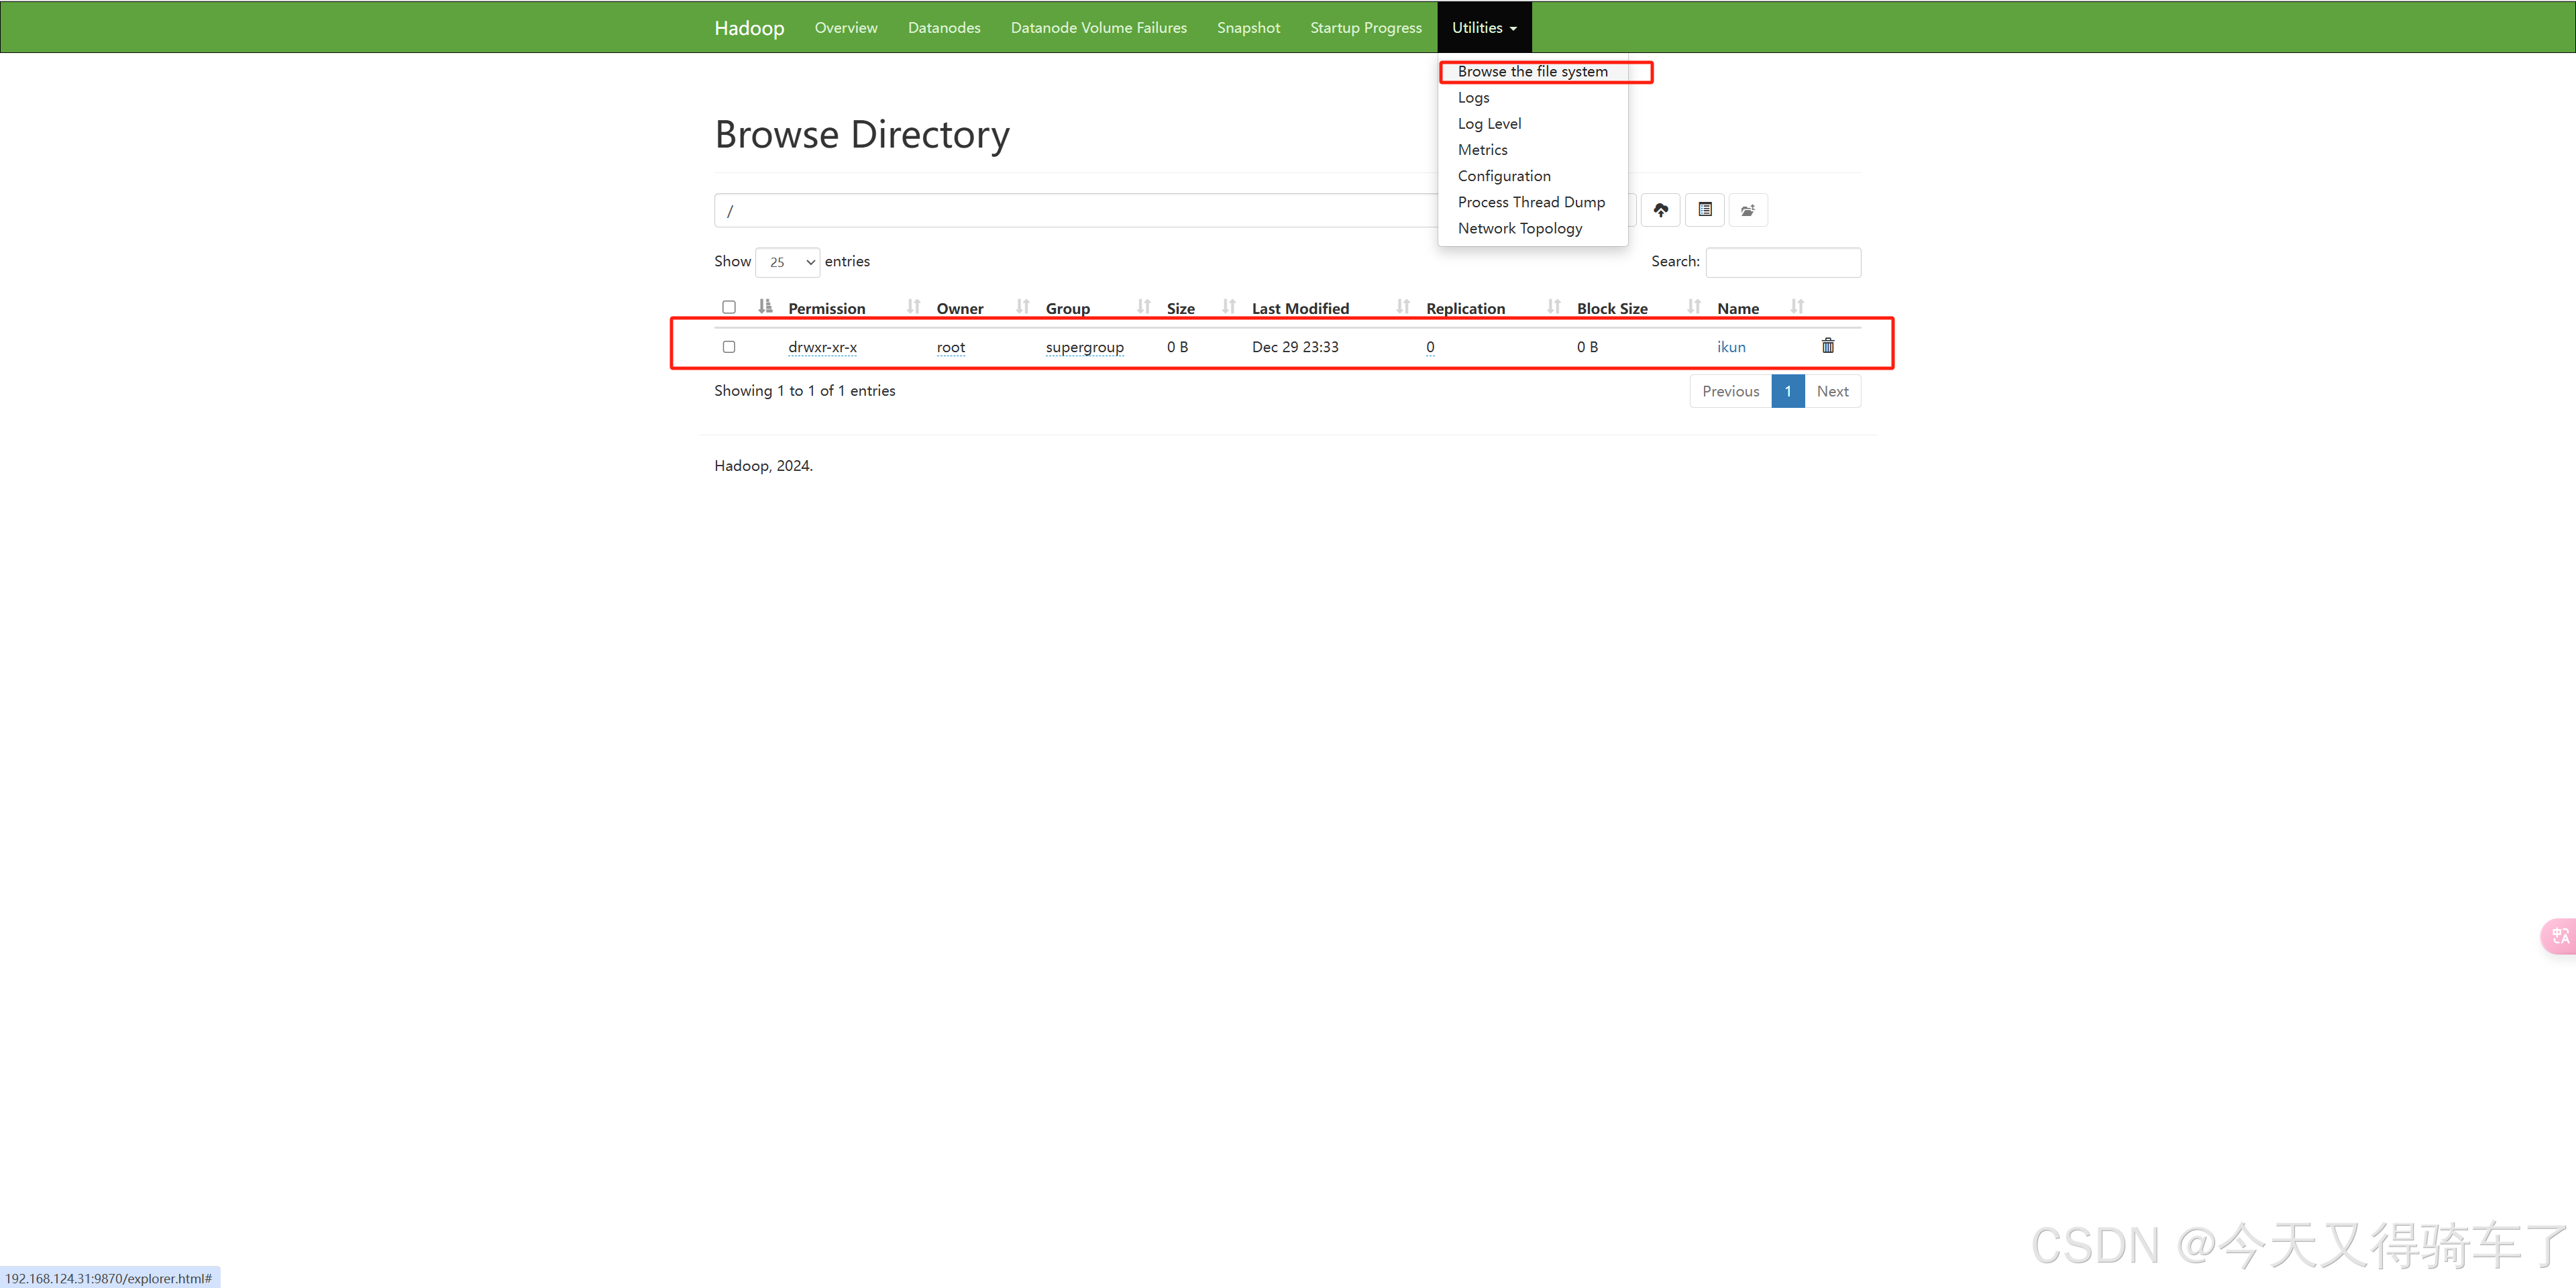2576x1288 pixels.
Task: Click the upload files cloud icon
Action: point(1660,210)
